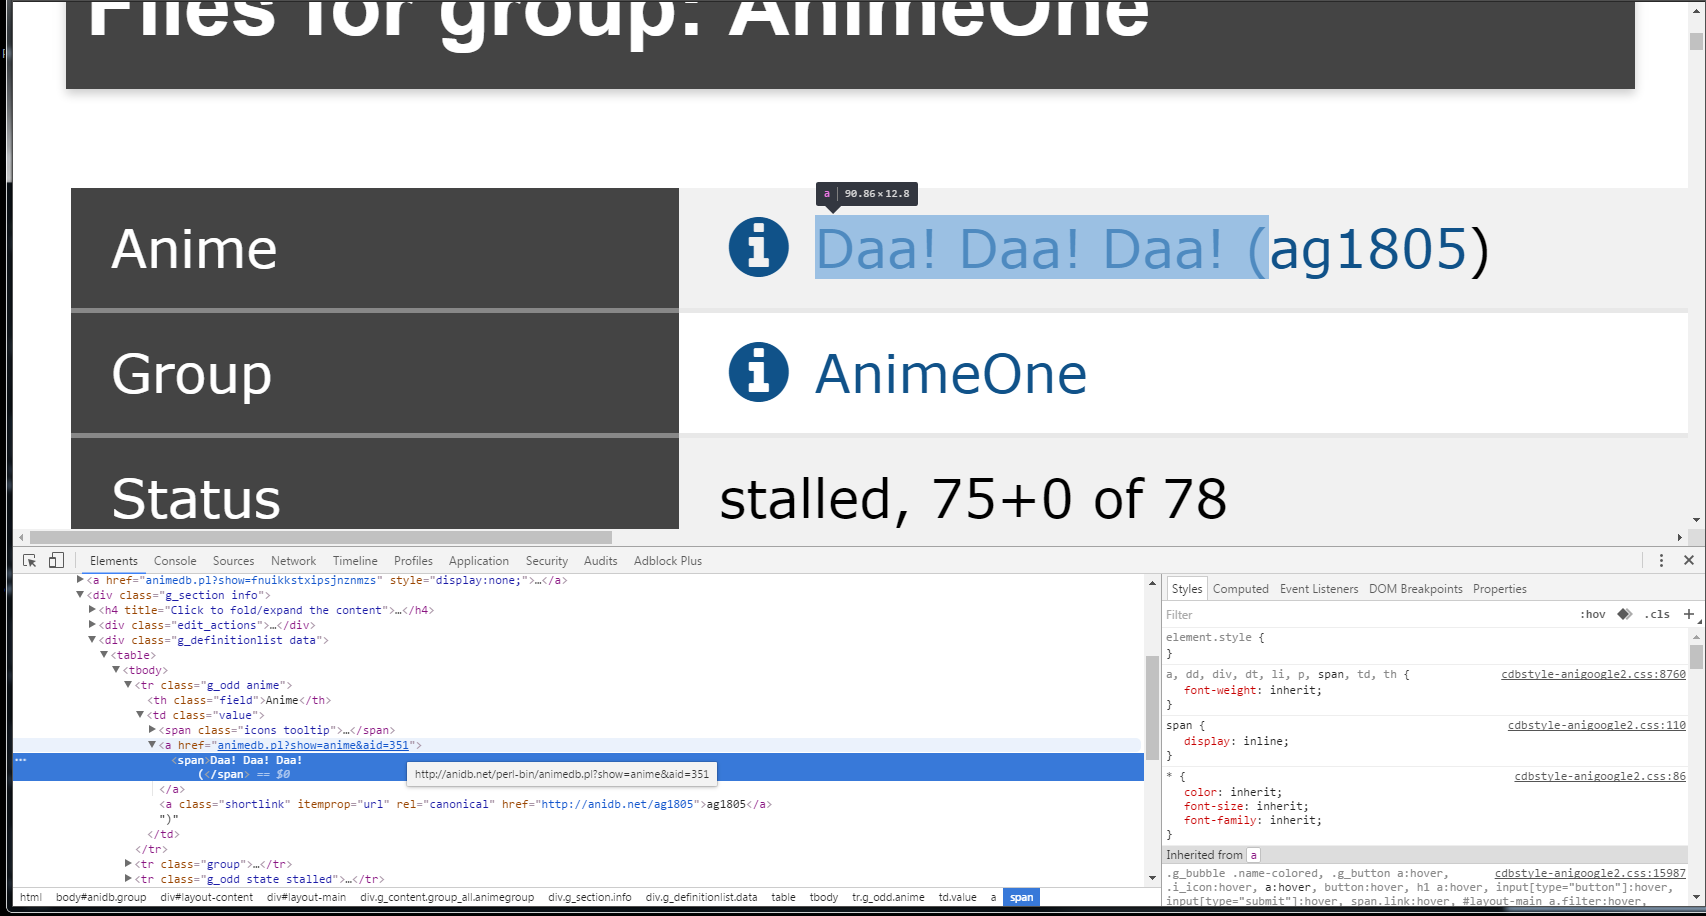Open the DevTools three-dot customize menu
The width and height of the screenshot is (1706, 916).
tap(1661, 561)
